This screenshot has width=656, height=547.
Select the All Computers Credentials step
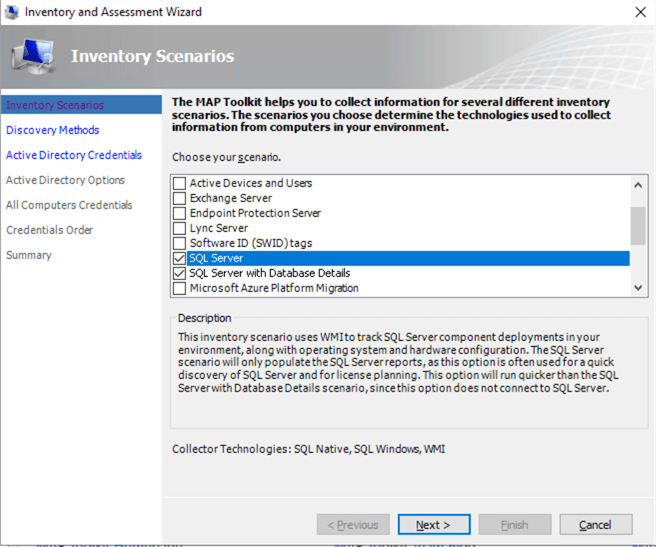coord(69,205)
